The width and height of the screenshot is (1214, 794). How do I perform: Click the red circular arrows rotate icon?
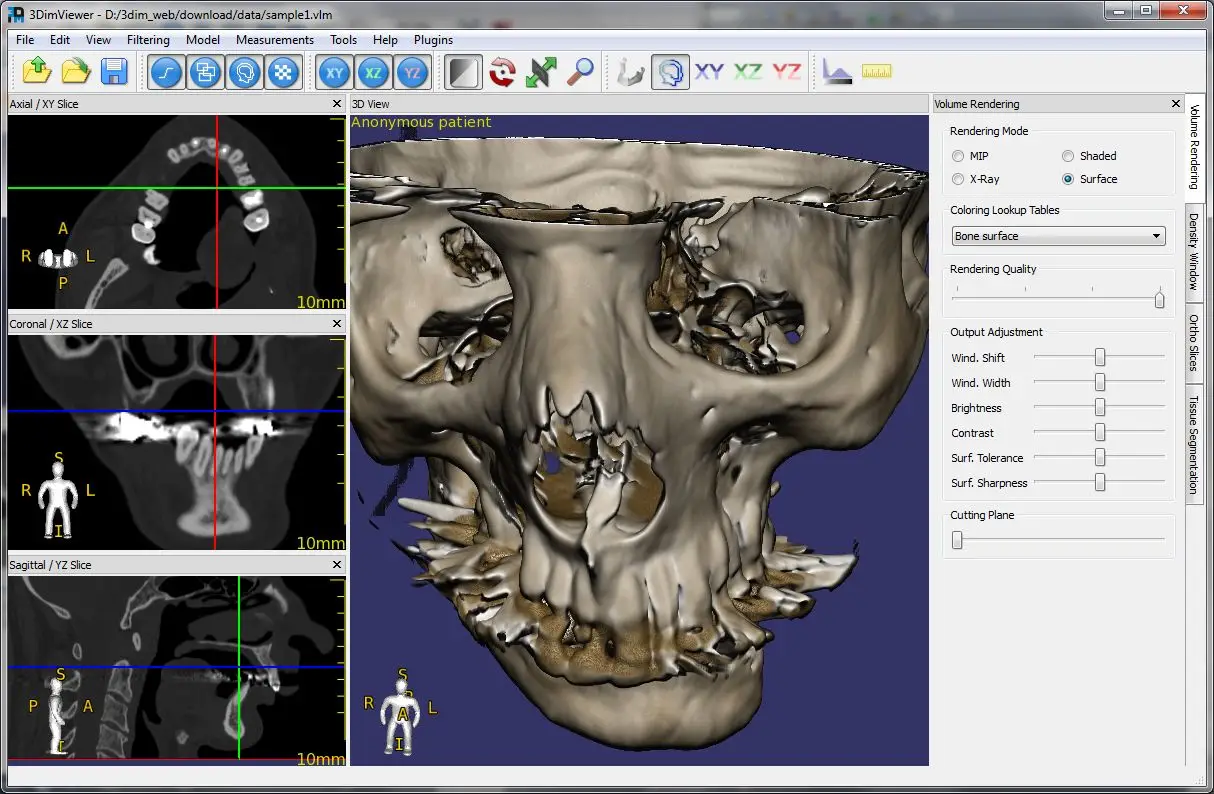[502, 72]
